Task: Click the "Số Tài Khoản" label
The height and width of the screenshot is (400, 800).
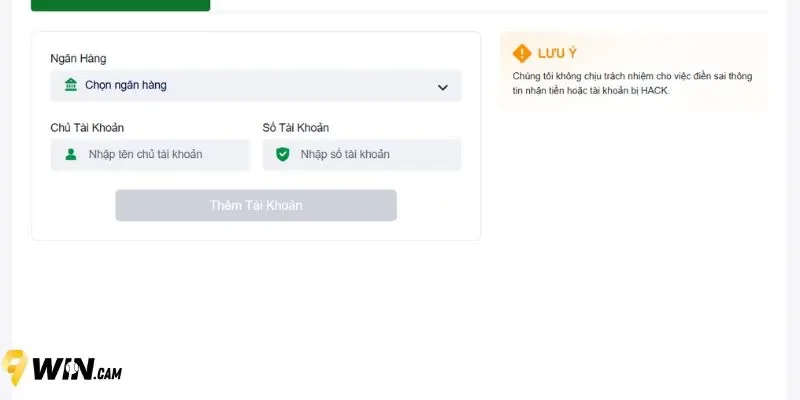Action: click(x=296, y=128)
